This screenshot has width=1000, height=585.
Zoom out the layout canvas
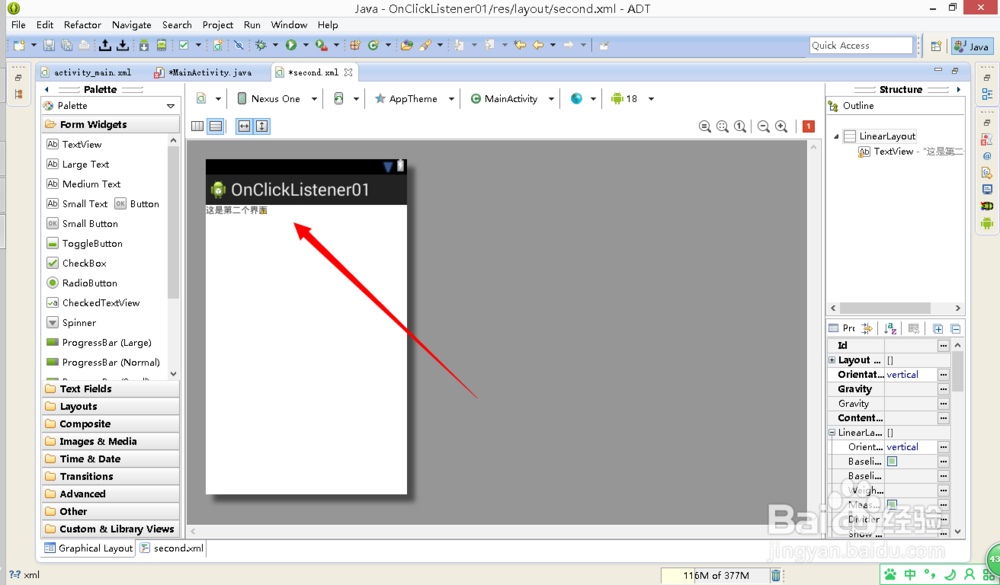(x=763, y=126)
